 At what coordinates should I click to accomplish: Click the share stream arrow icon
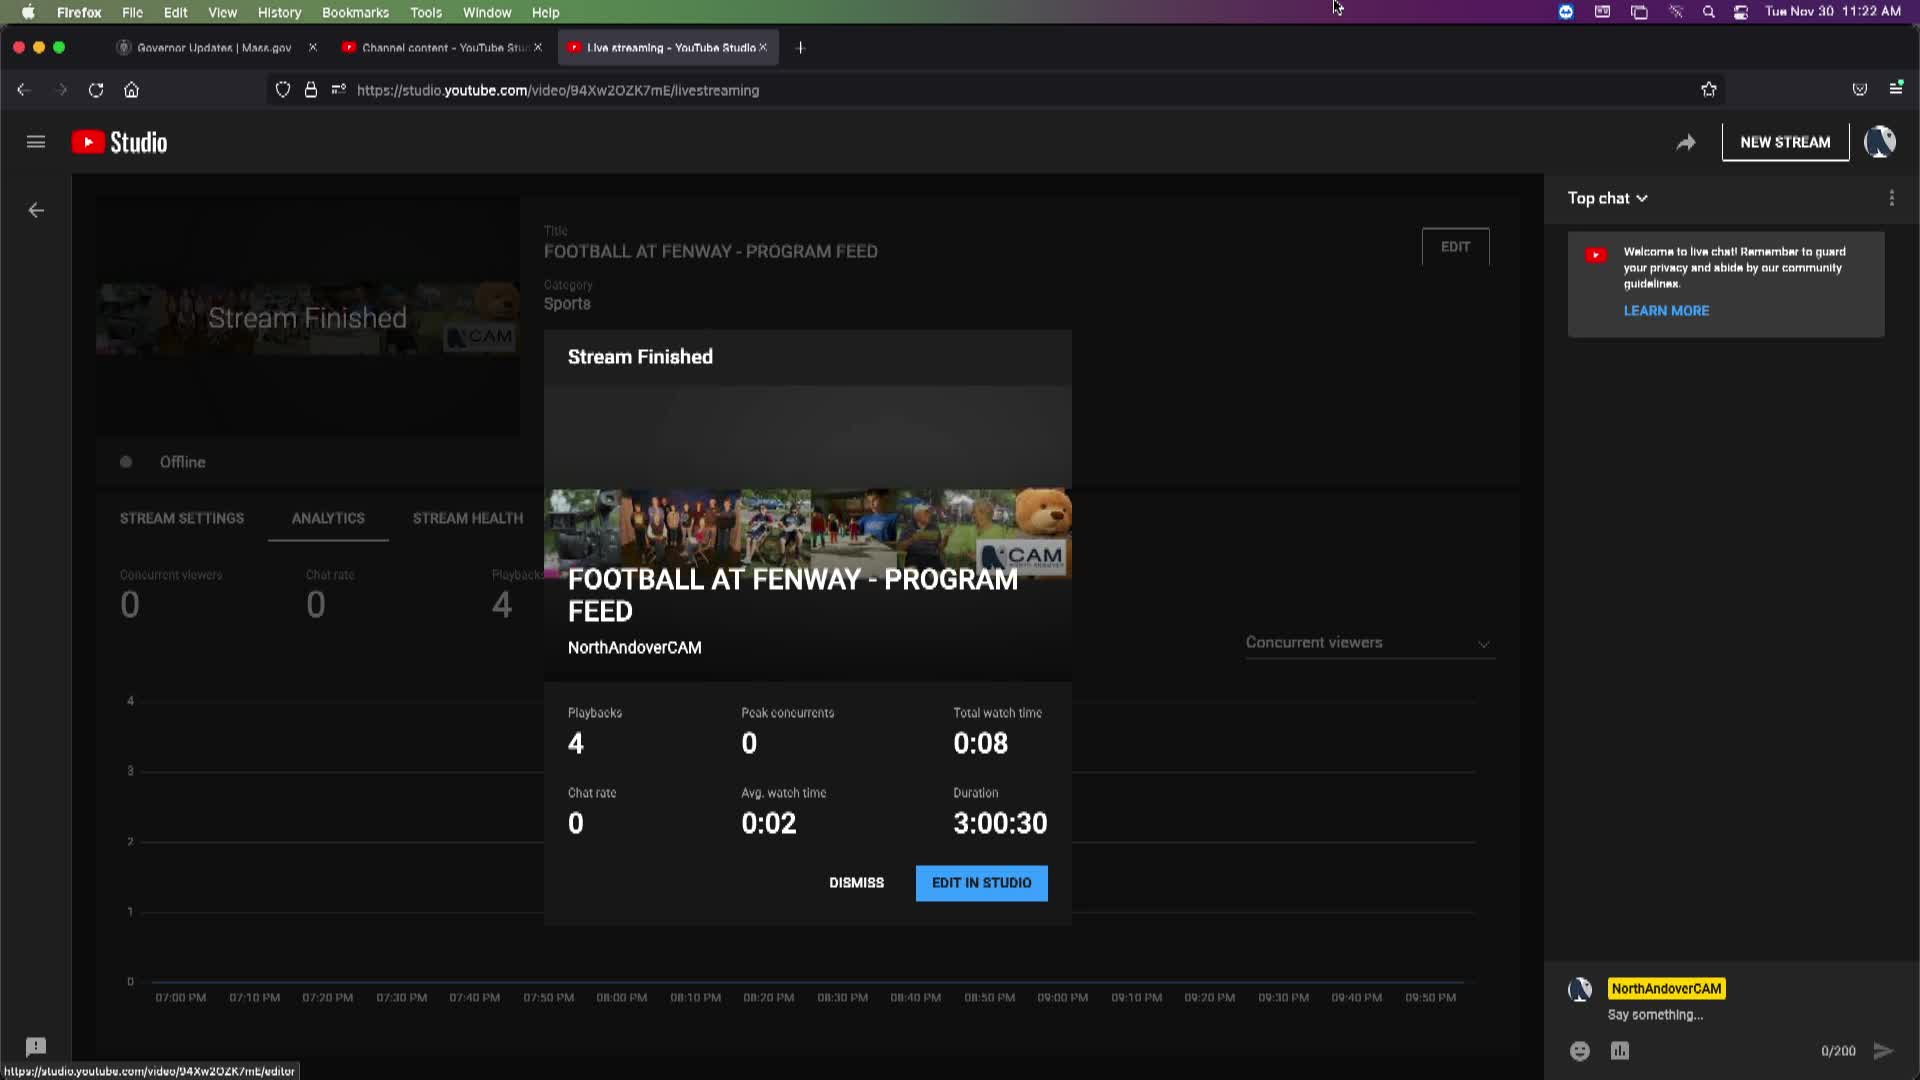1686,142
